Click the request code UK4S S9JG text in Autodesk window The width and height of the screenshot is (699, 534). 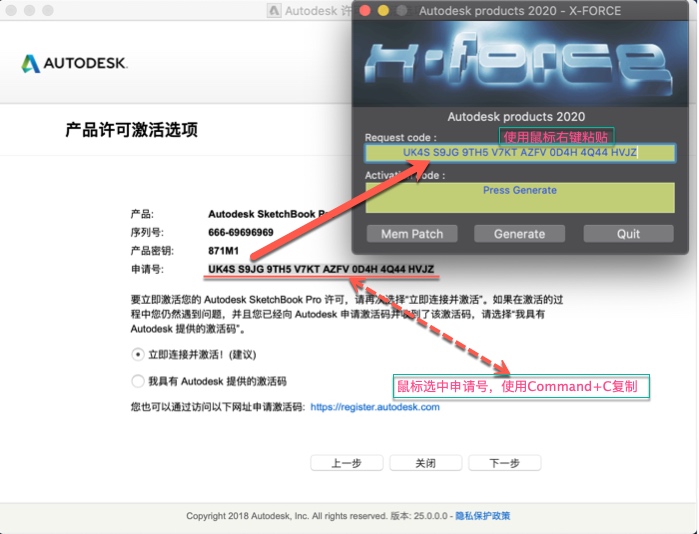[x=321, y=269]
